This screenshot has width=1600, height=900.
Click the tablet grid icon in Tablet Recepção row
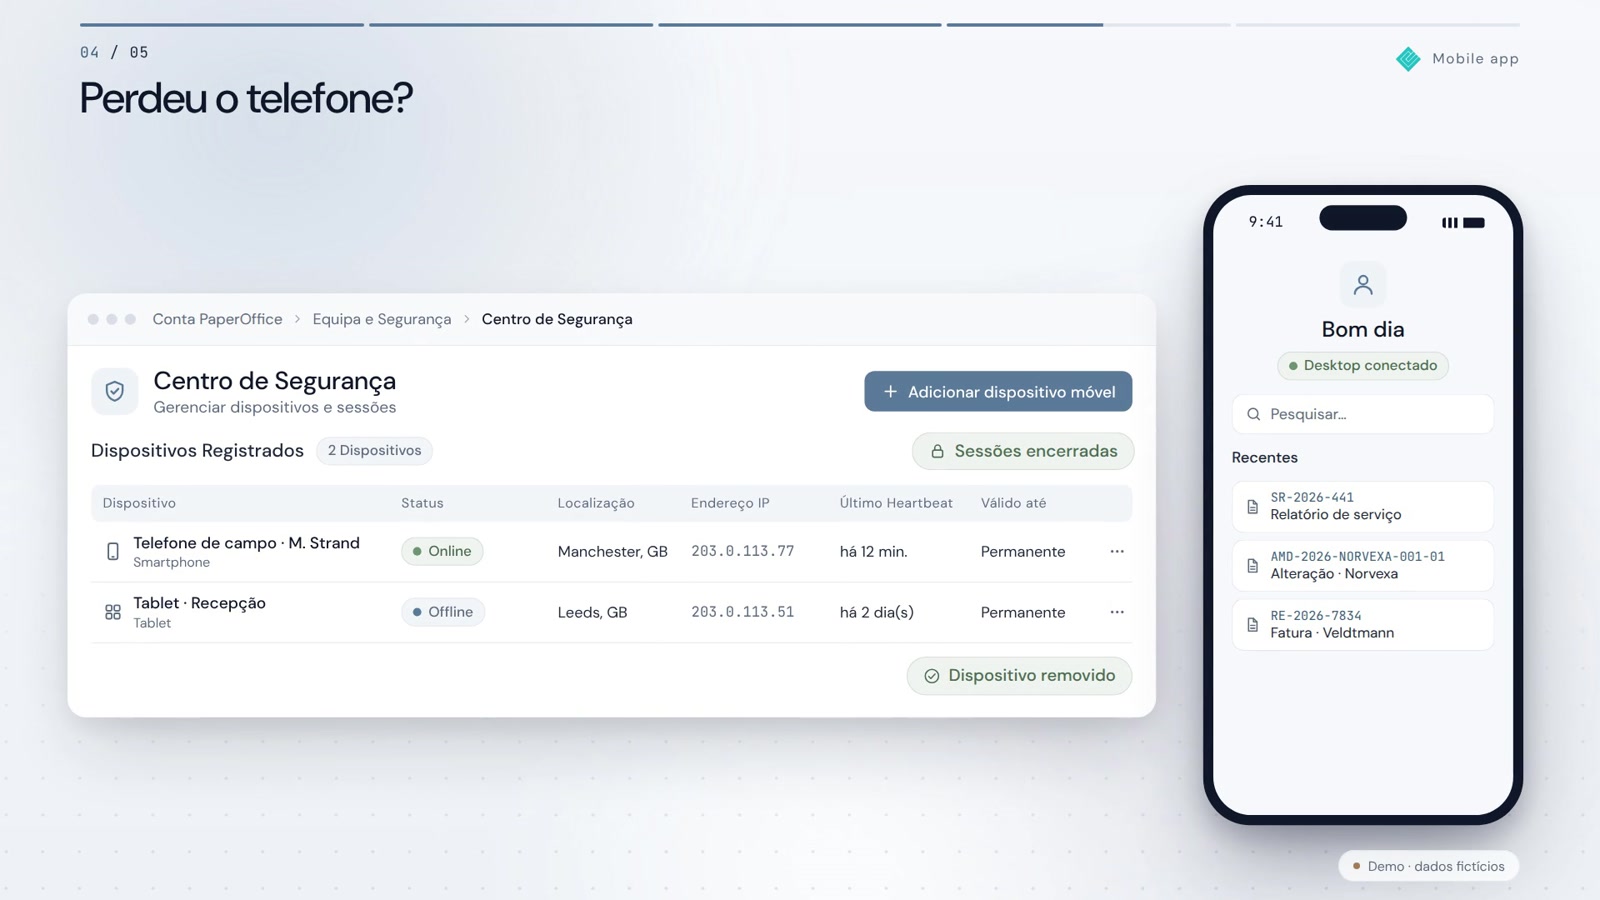pos(113,612)
